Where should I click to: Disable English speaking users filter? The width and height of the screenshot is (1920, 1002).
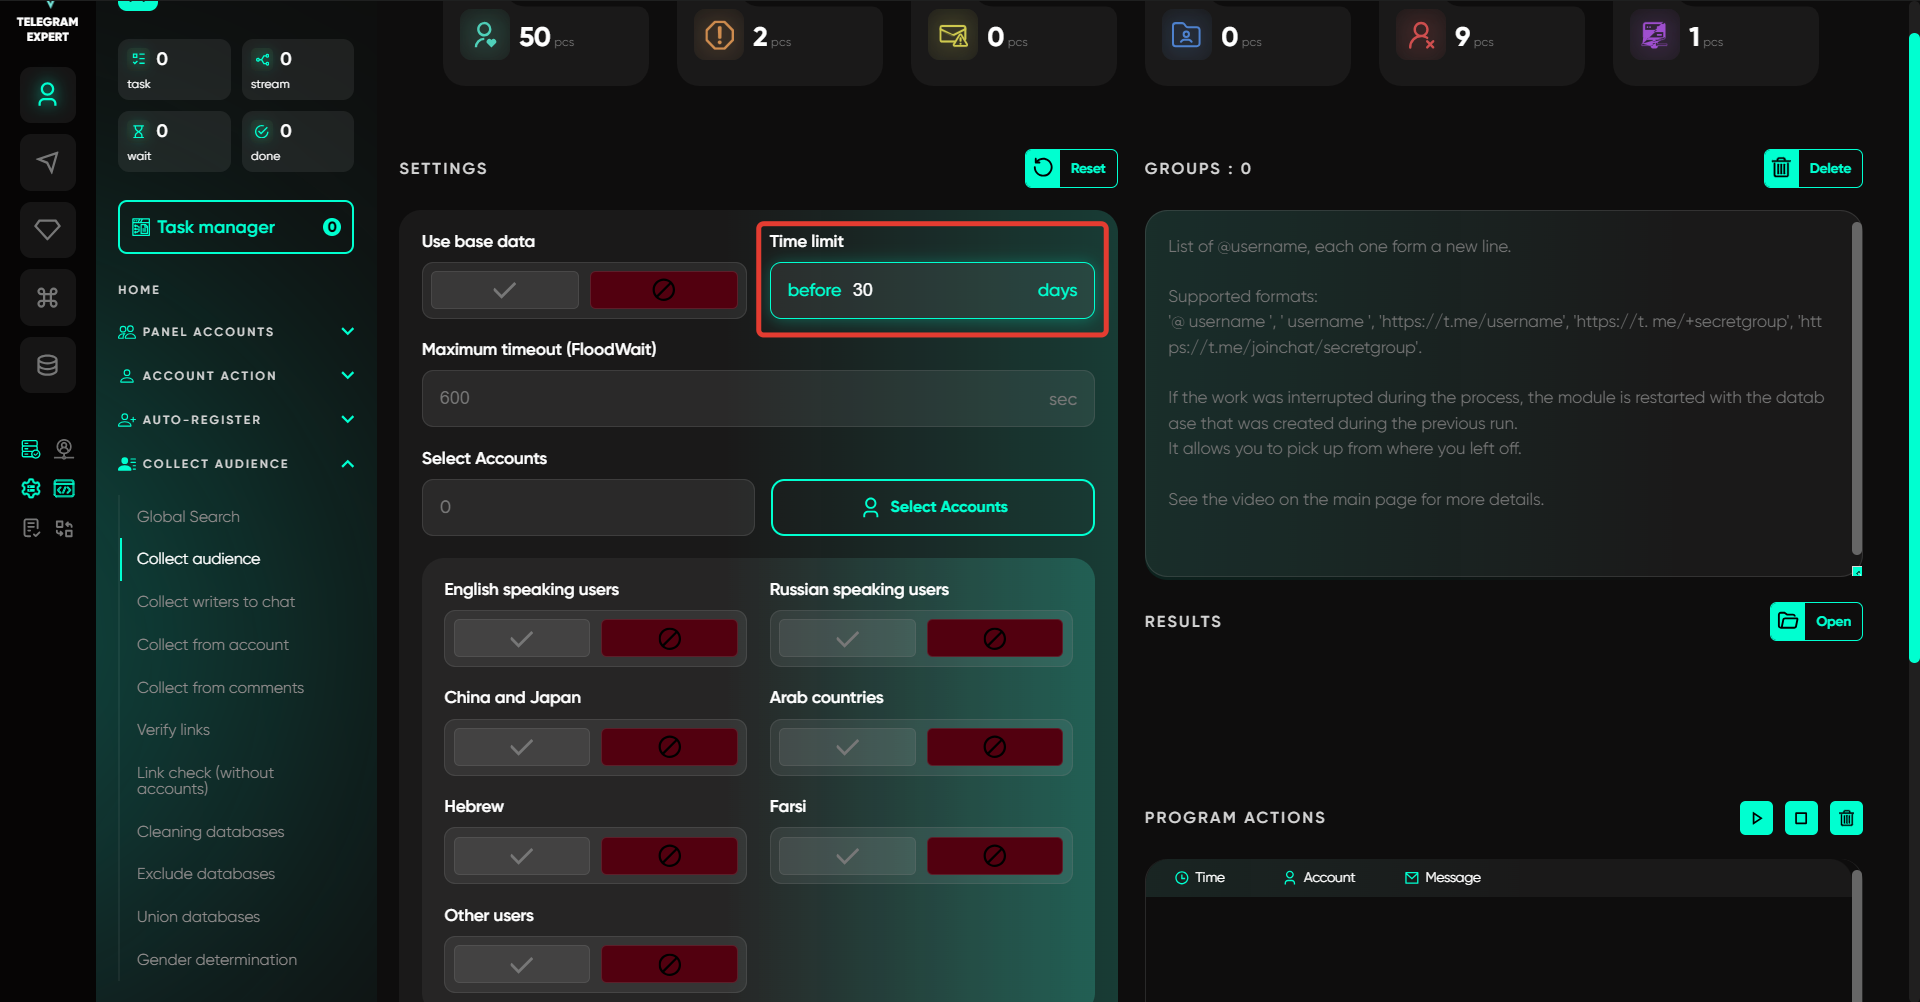669,639
